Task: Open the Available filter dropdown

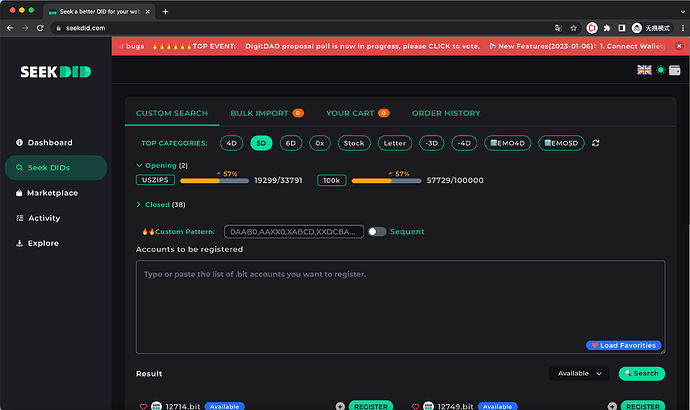Action: 579,373
